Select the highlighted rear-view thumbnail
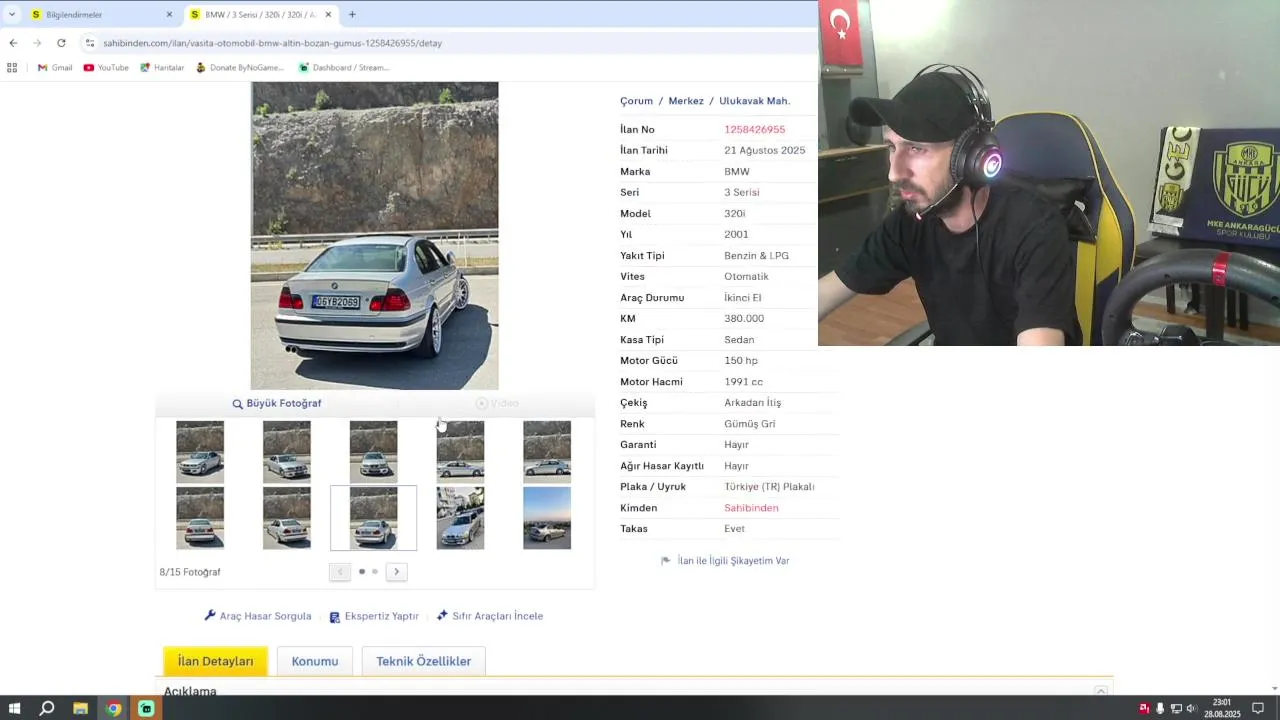The image size is (1280, 720). (373, 518)
